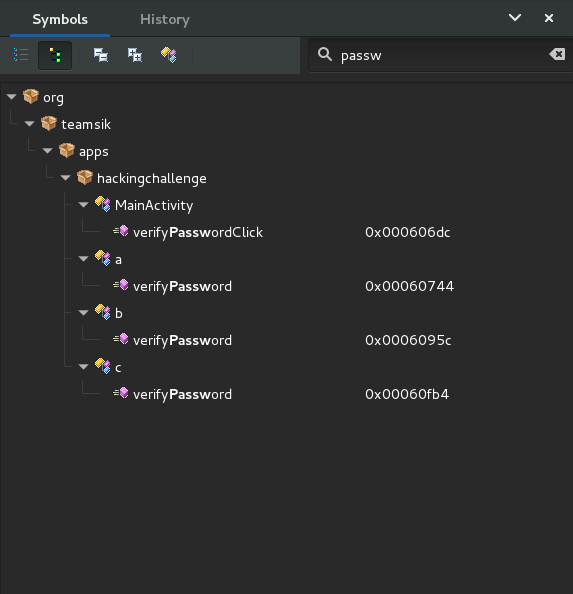Select the verifyPasswordClick method

(x=198, y=232)
